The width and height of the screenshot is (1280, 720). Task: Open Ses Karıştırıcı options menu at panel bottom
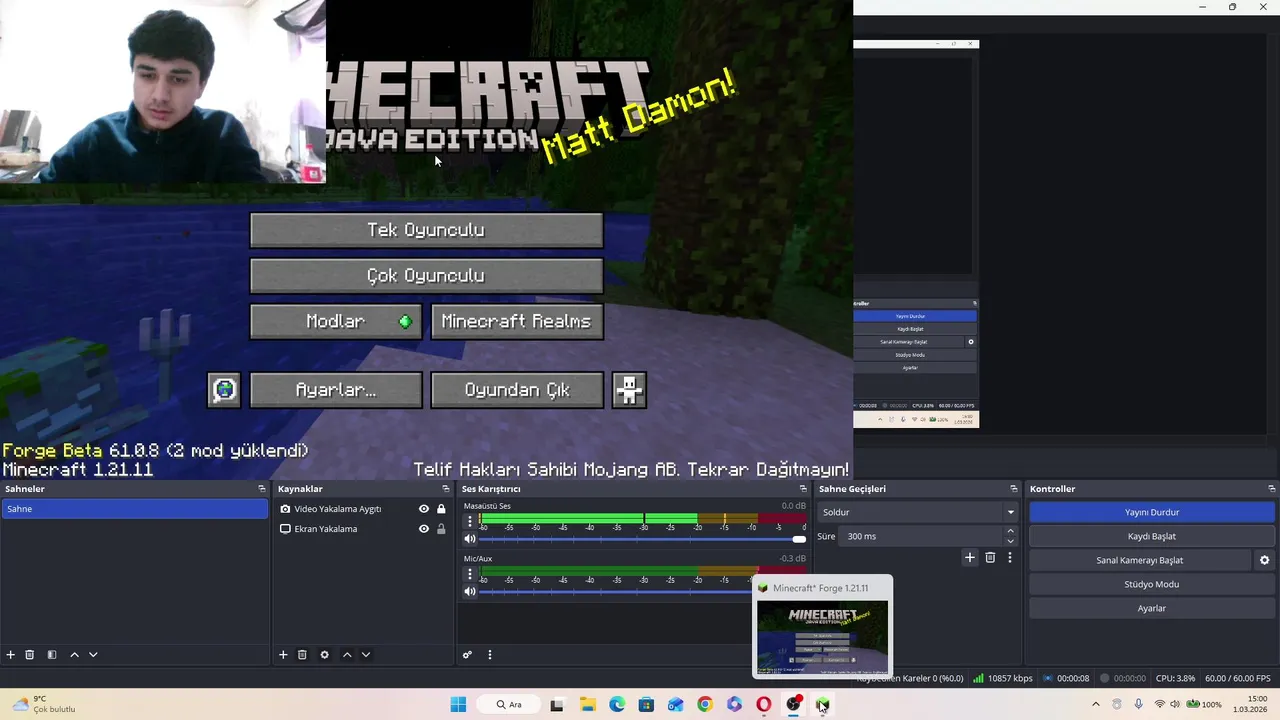coord(490,655)
